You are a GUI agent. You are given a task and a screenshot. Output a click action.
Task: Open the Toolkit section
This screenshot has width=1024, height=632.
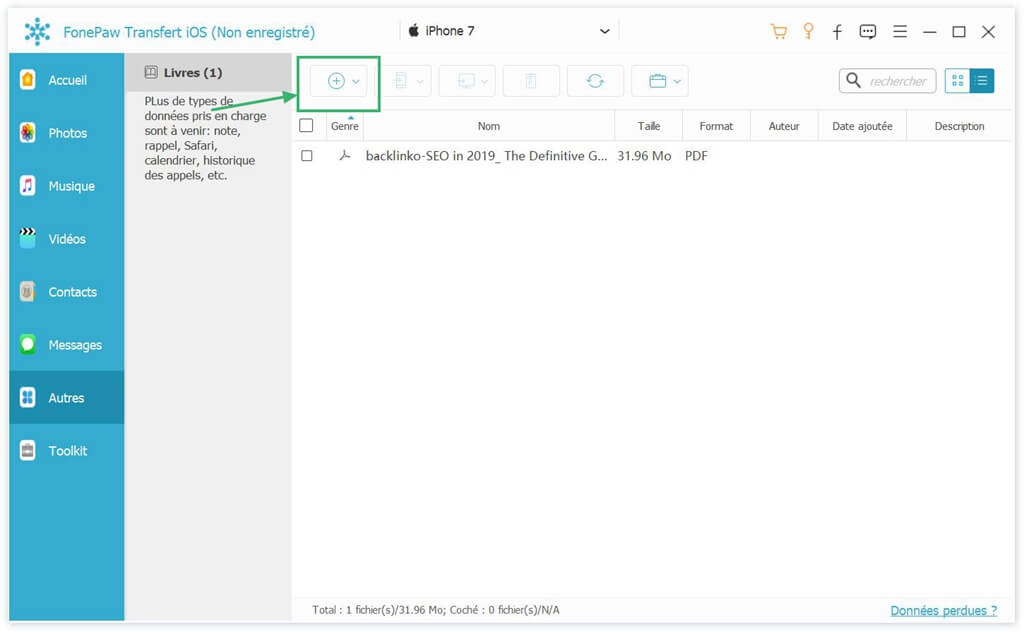pyautogui.click(x=66, y=450)
